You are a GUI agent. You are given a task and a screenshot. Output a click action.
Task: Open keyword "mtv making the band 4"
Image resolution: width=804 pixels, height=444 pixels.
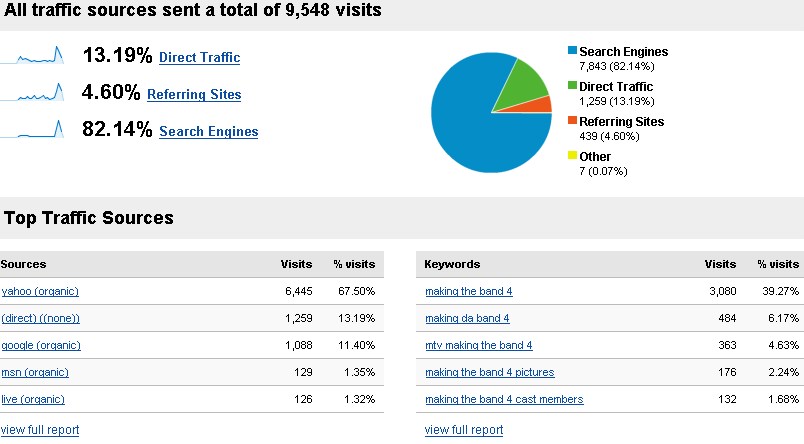(x=478, y=345)
